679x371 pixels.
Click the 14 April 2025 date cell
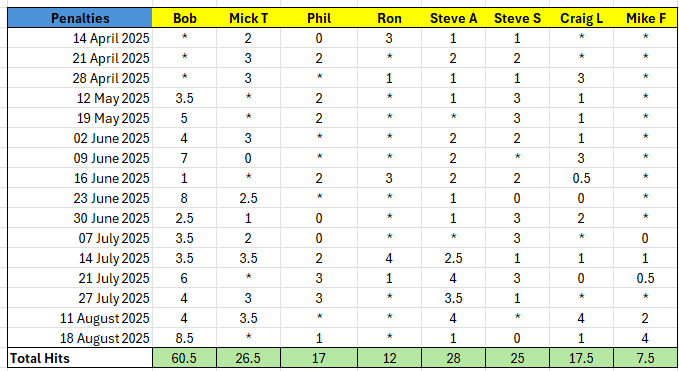tap(80, 38)
